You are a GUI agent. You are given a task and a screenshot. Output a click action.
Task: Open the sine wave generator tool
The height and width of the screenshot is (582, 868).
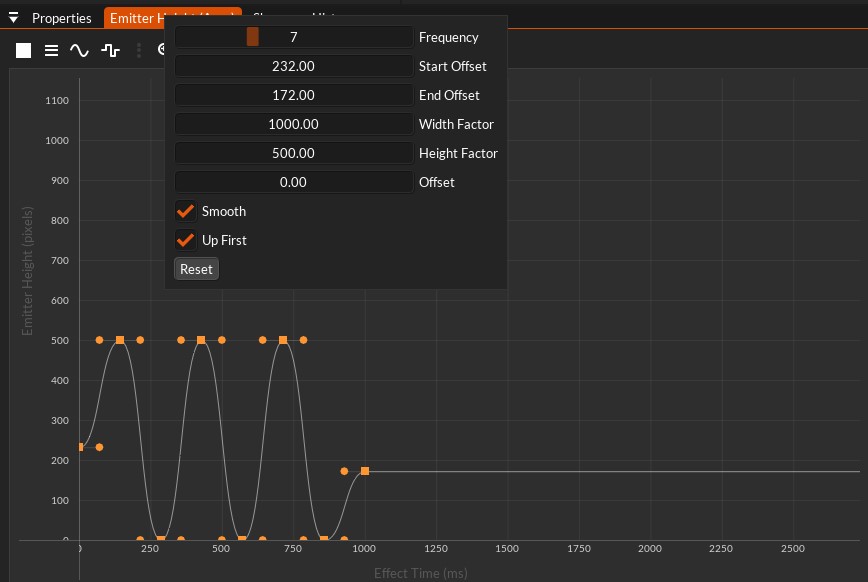[79, 50]
